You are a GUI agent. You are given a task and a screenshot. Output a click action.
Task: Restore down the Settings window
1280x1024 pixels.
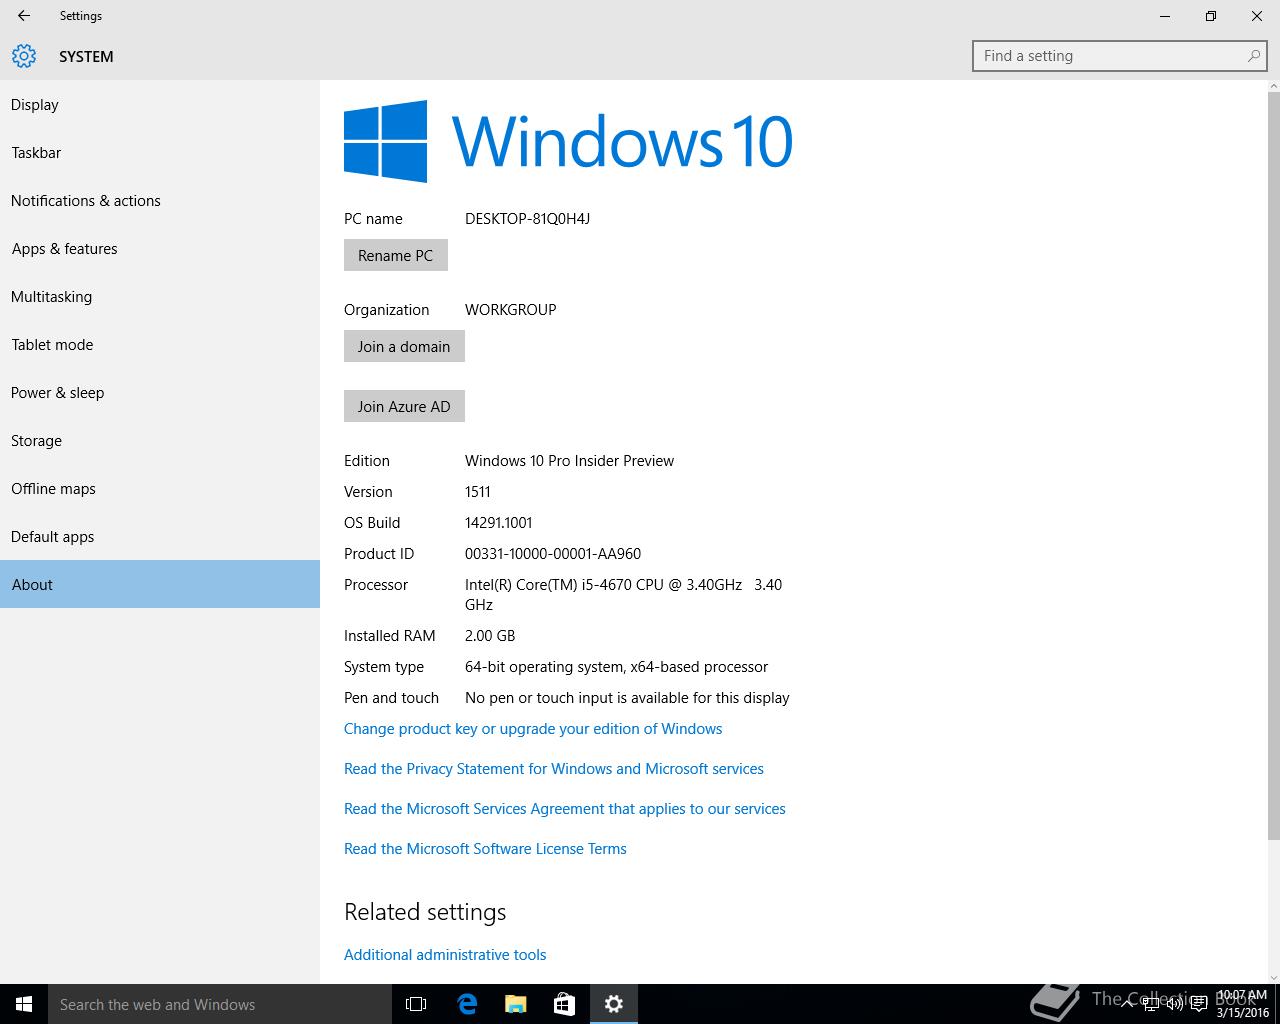(1211, 16)
